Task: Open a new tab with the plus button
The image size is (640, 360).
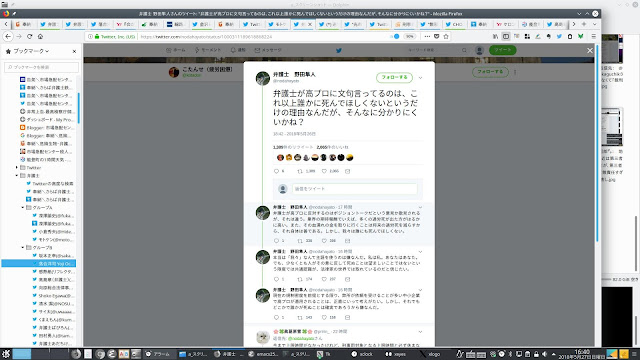Action: click(x=584, y=24)
